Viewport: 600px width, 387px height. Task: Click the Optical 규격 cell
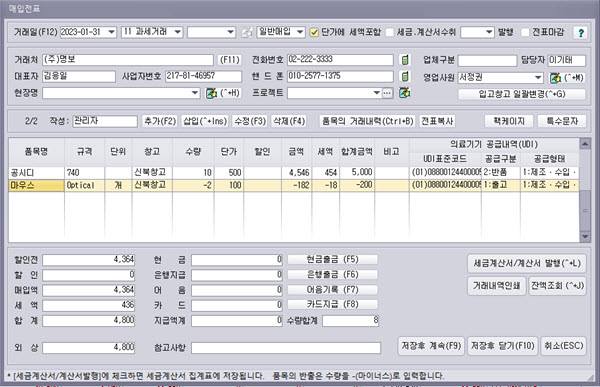pyautogui.click(x=84, y=185)
